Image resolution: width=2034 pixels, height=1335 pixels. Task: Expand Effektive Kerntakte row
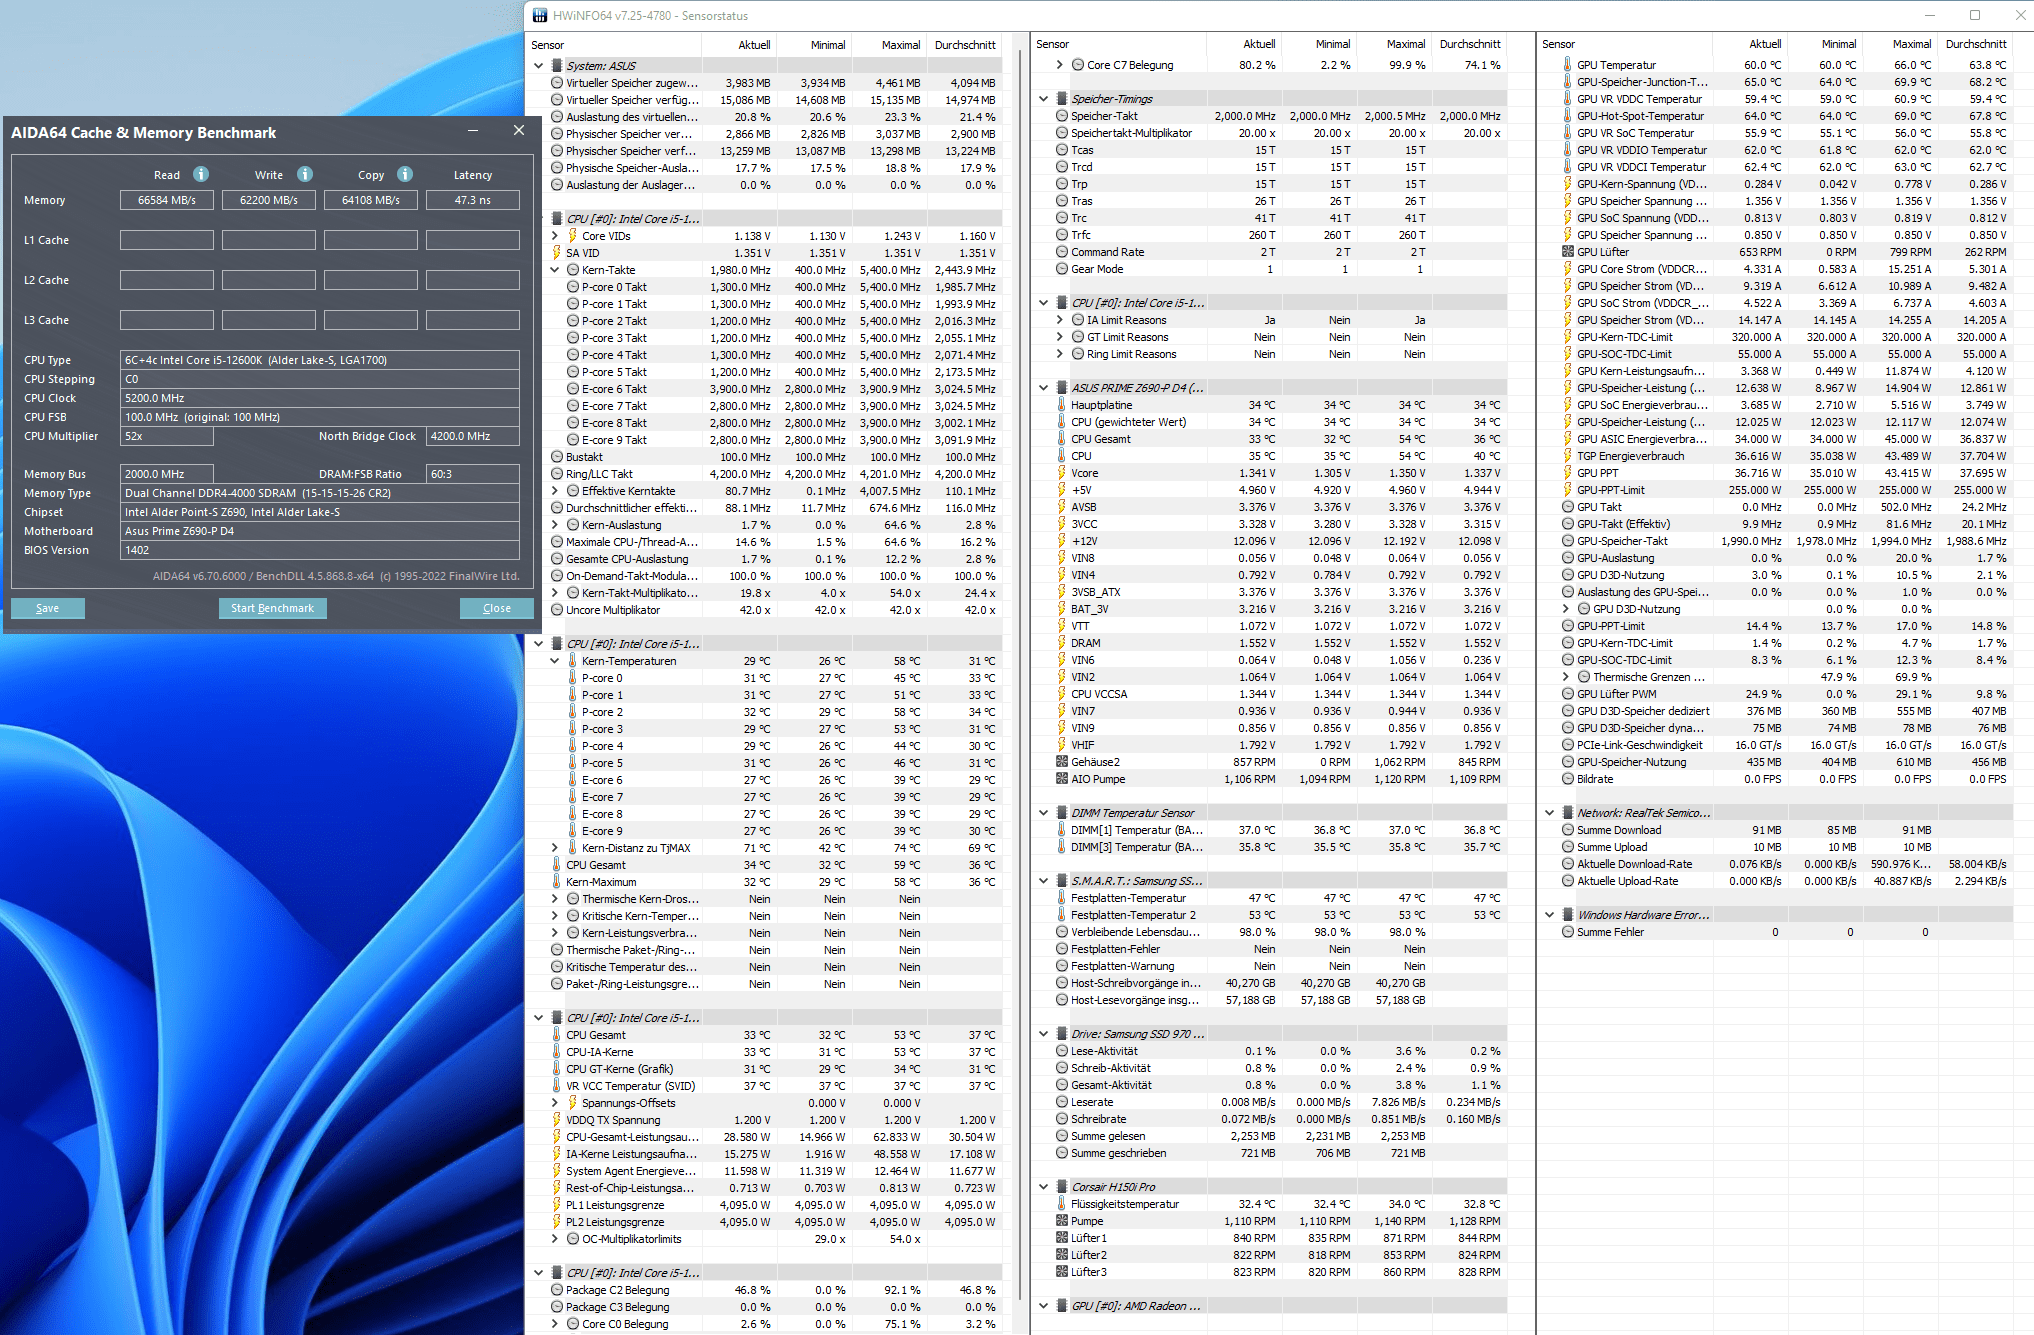(x=555, y=491)
